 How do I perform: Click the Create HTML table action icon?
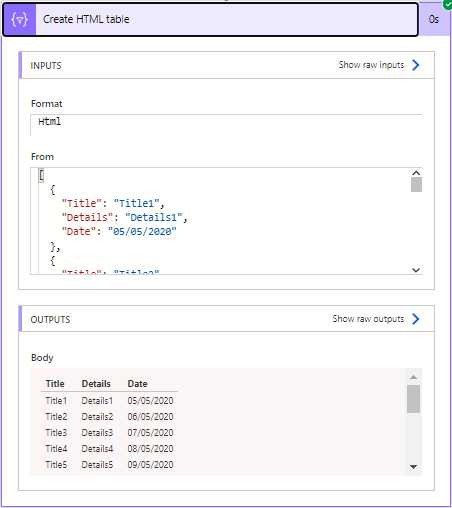tap(19, 19)
